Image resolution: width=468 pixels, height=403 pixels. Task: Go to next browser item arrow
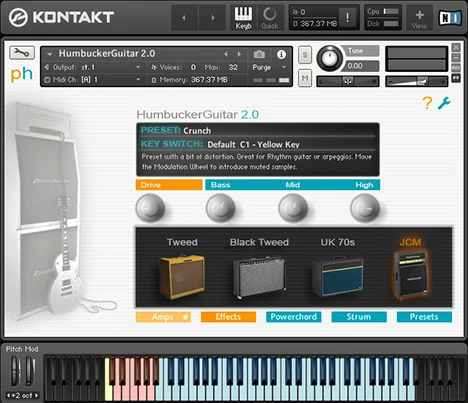click(212, 18)
